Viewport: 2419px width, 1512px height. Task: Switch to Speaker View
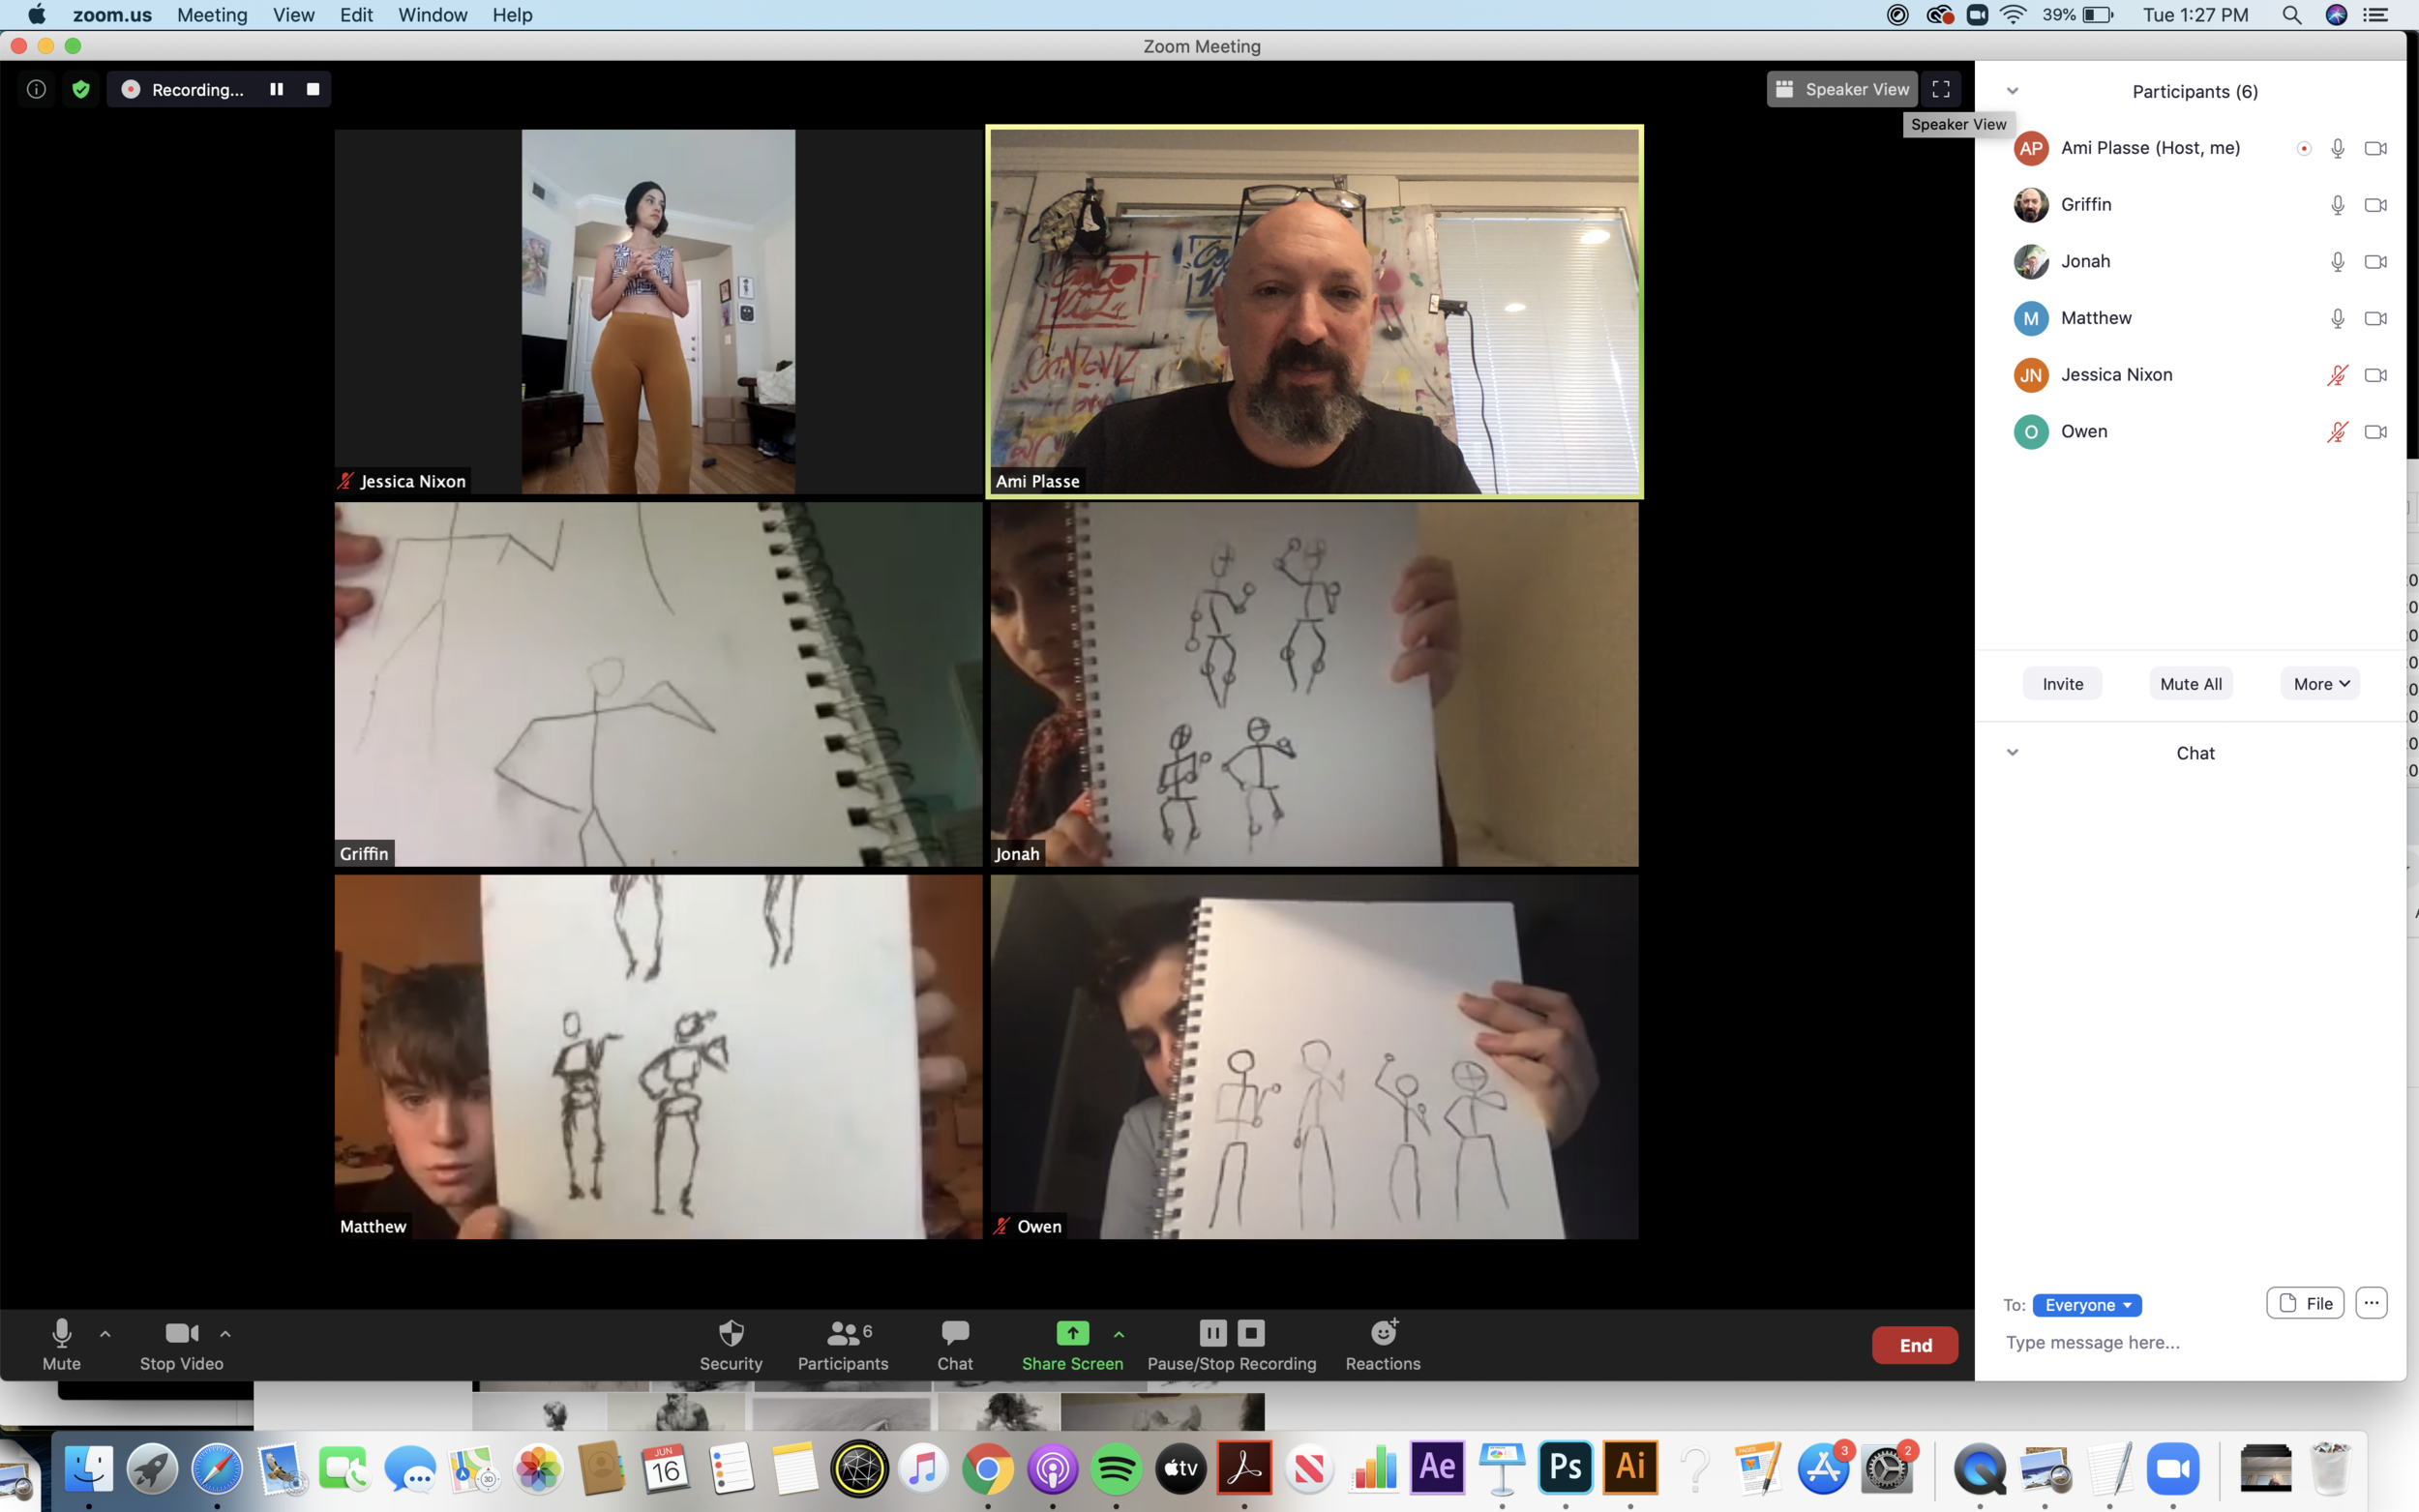[1842, 89]
